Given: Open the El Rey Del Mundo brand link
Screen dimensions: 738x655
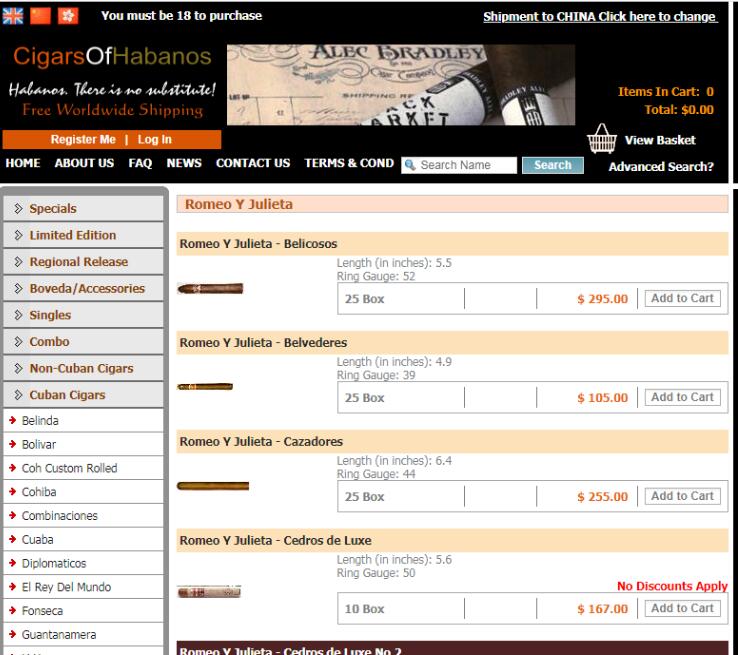Looking at the screenshot, I should (x=66, y=587).
